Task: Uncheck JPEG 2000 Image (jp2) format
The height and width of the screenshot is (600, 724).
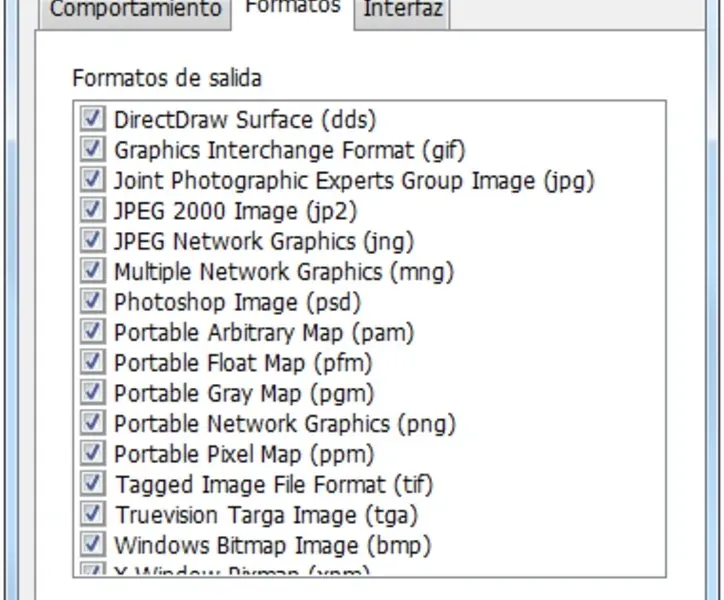Action: [93, 211]
